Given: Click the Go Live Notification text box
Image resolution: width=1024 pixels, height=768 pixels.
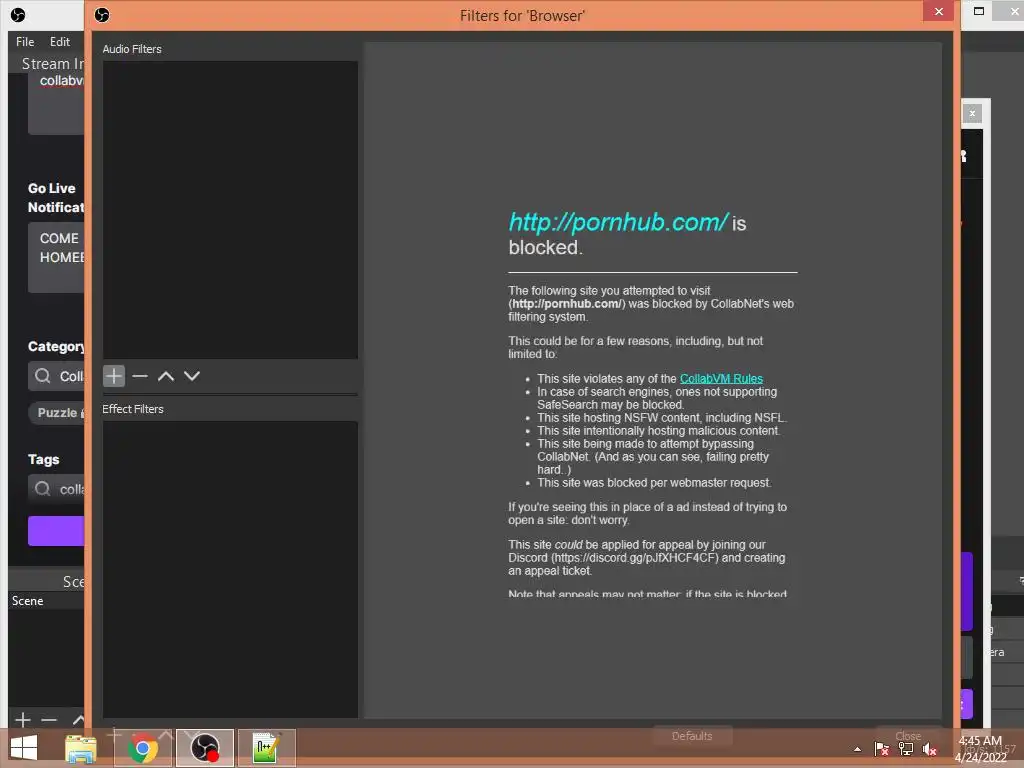Looking at the screenshot, I should 56,257.
